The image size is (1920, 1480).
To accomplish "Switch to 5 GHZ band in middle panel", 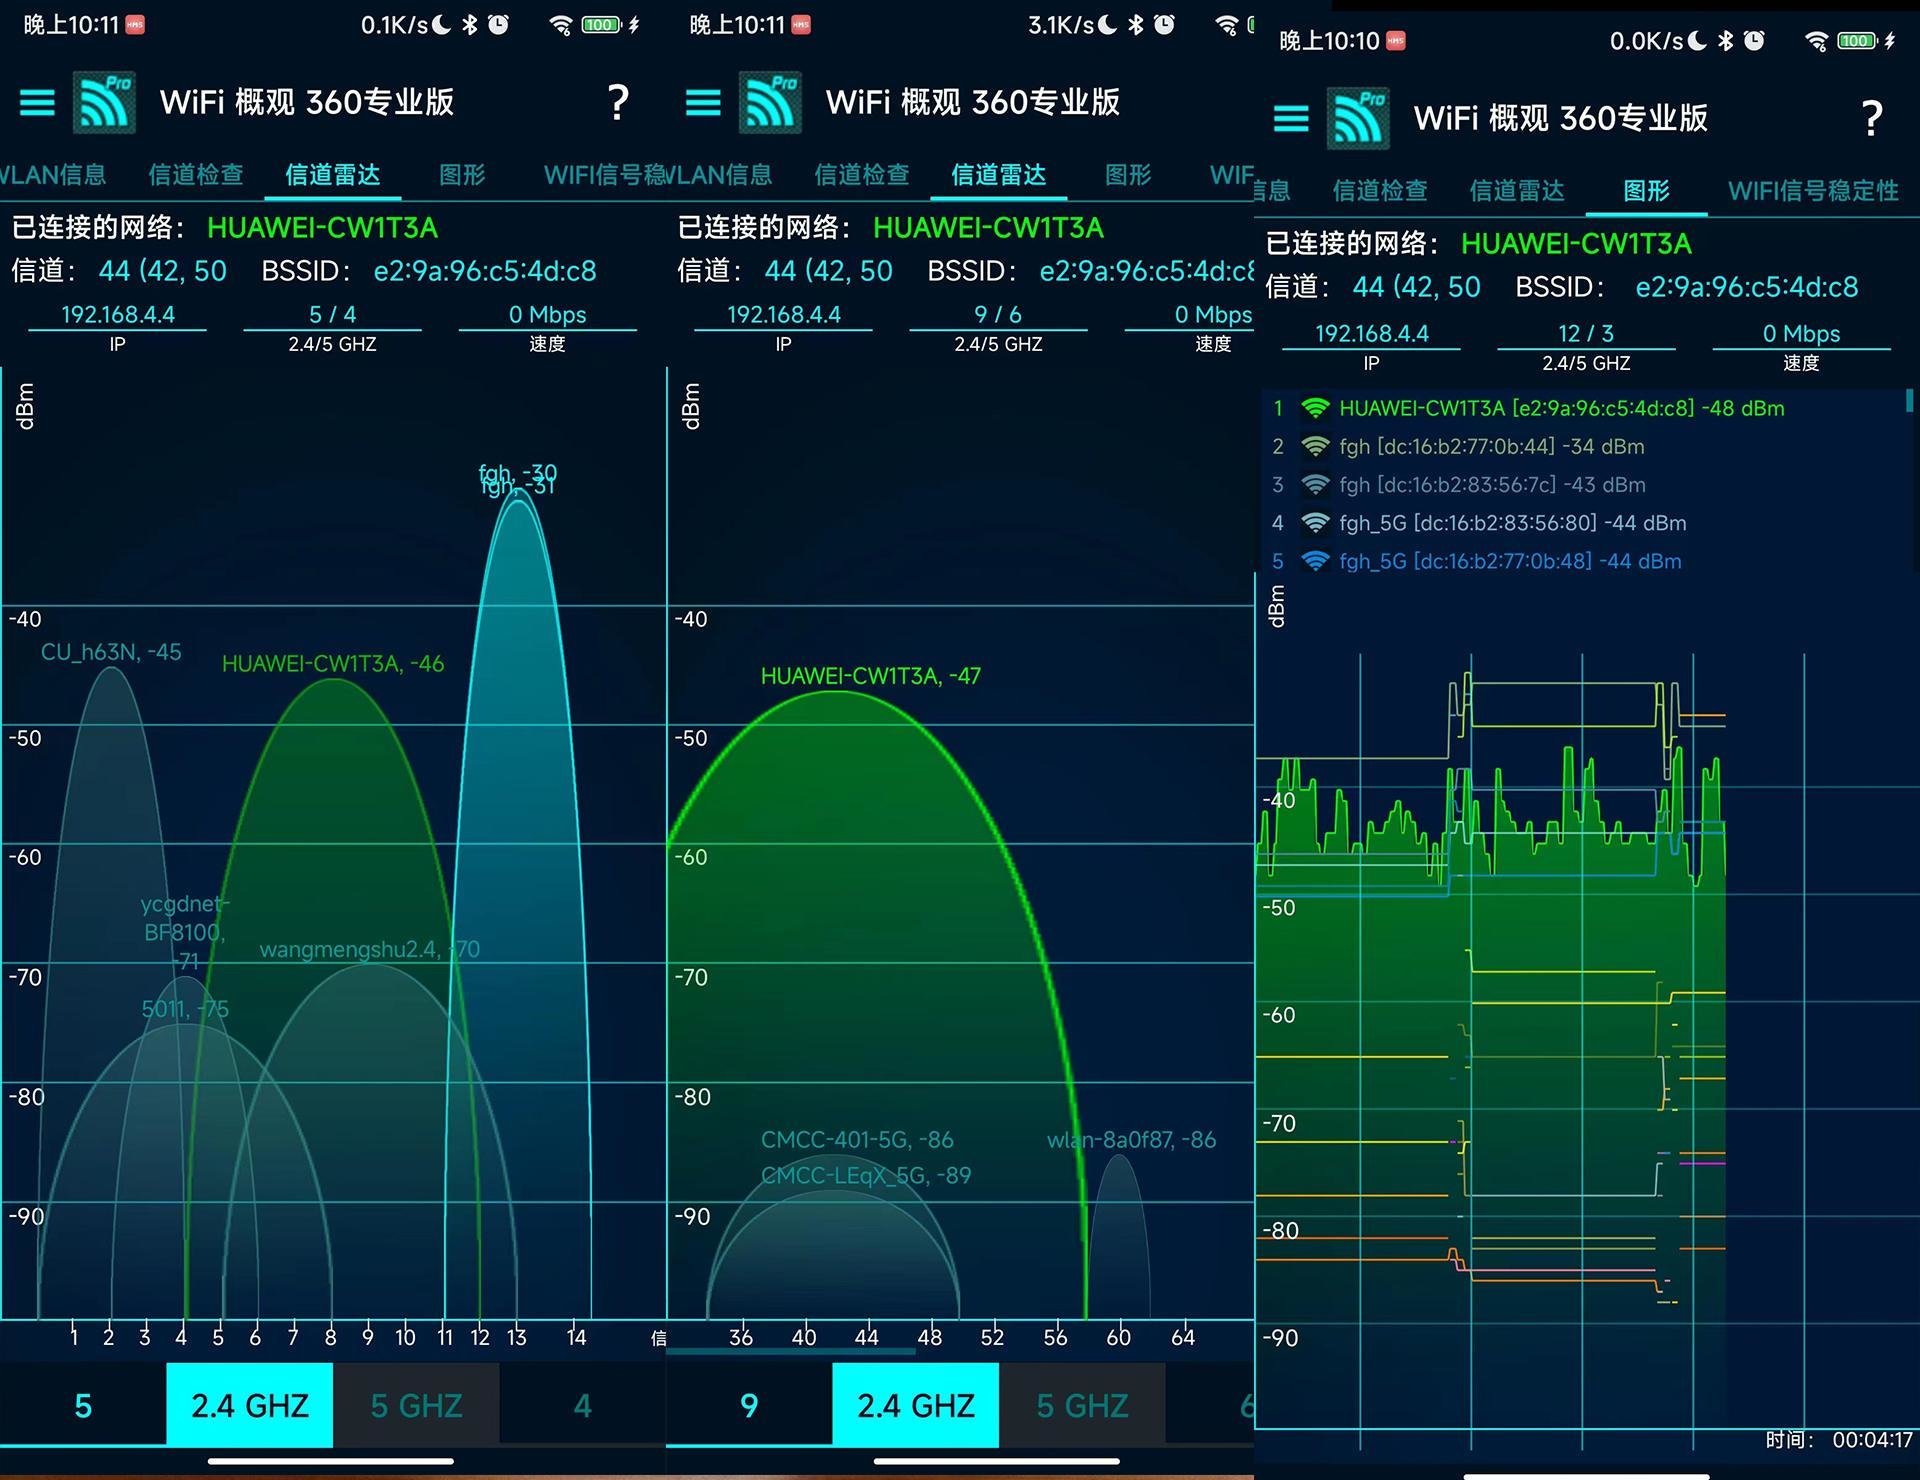I will click(x=1082, y=1406).
